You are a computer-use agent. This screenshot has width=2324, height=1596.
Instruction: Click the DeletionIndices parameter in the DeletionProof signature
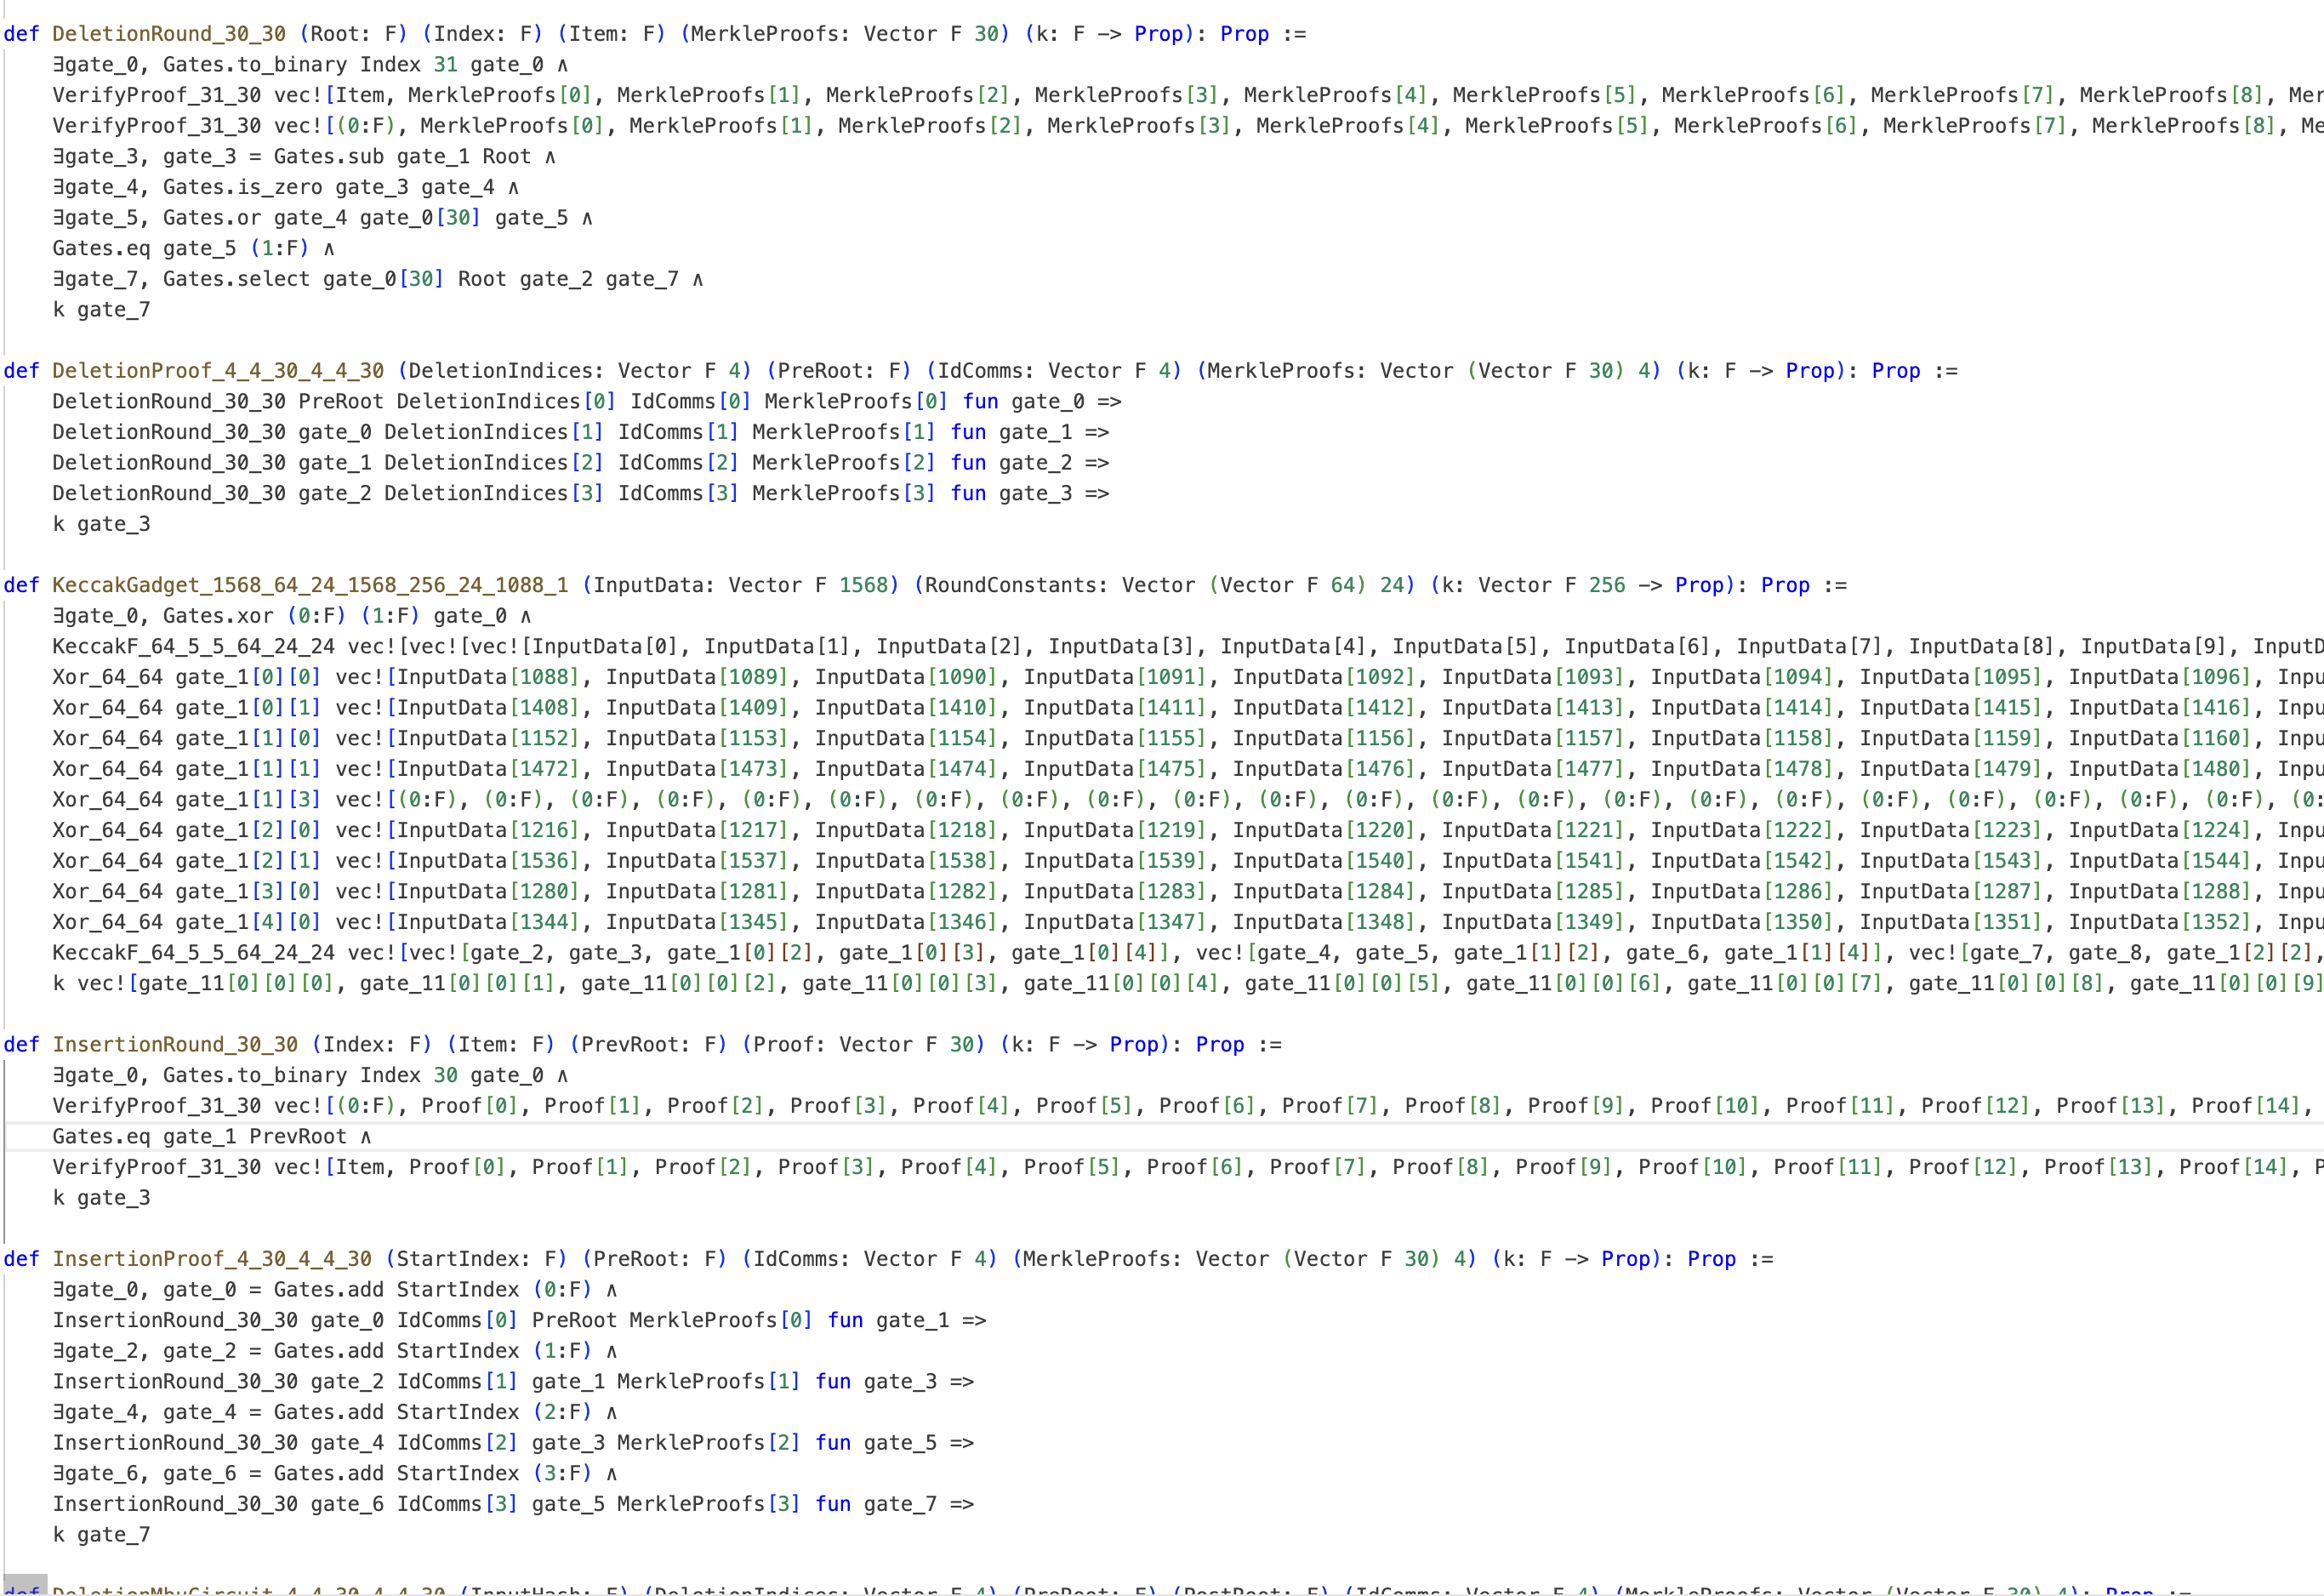[500, 371]
